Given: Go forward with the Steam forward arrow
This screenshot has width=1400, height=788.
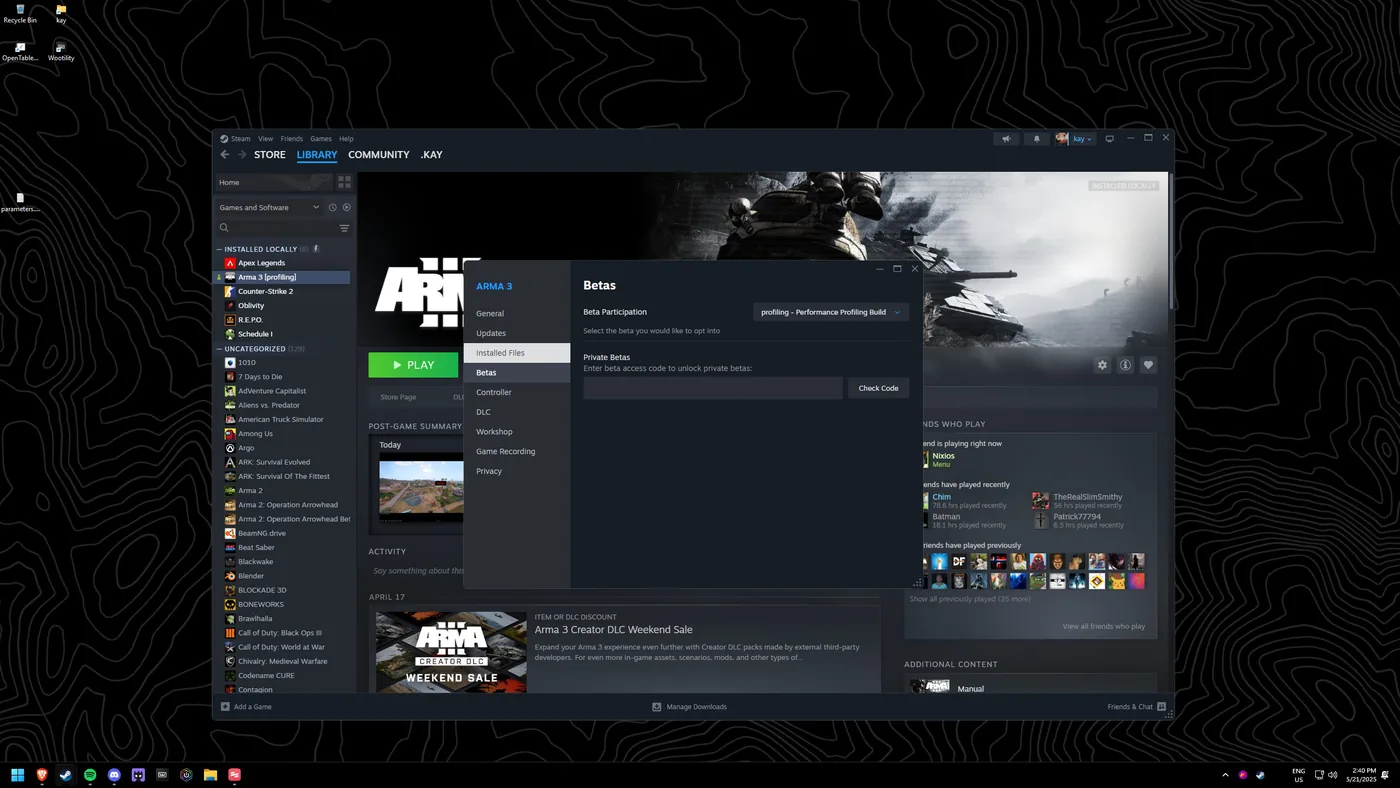Looking at the screenshot, I should tap(242, 155).
